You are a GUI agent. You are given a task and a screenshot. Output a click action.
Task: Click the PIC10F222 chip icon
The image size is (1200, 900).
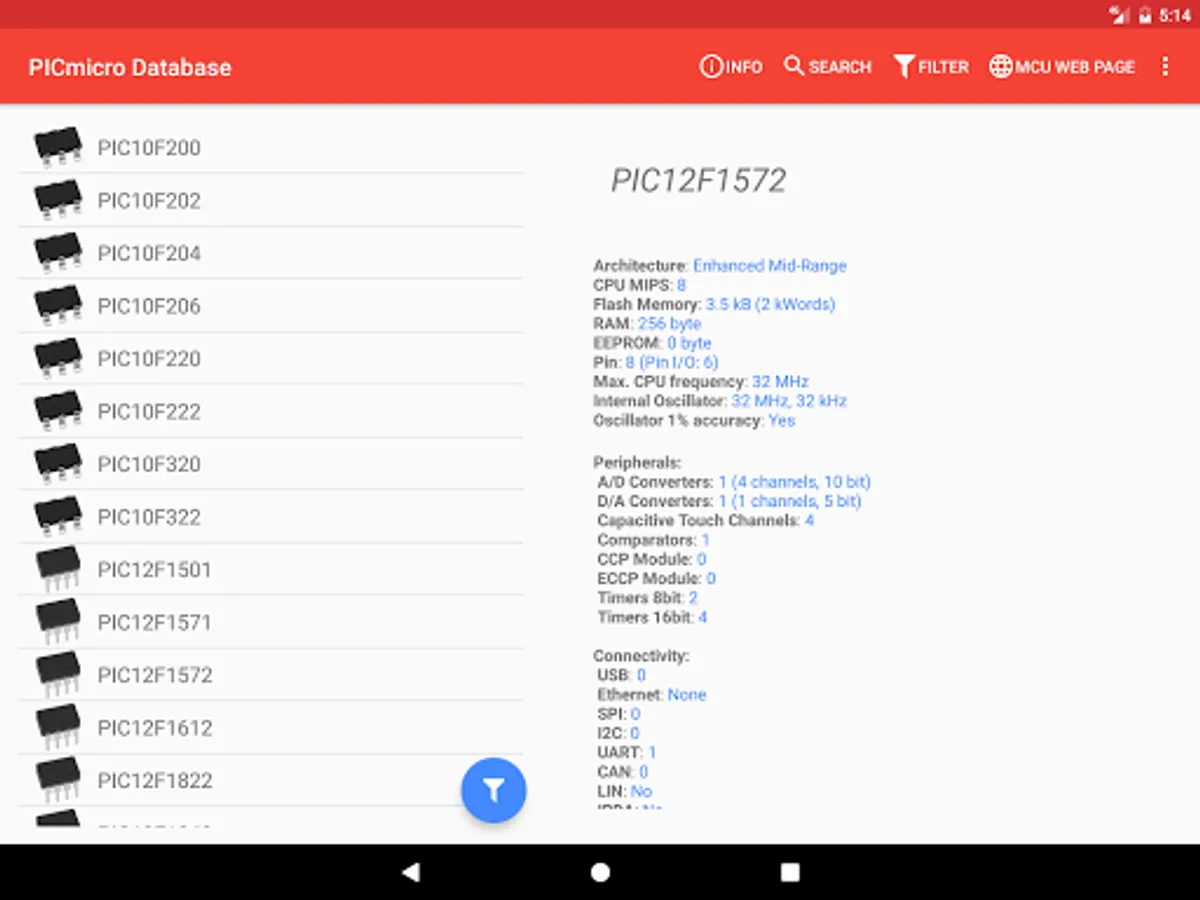pyautogui.click(x=58, y=410)
